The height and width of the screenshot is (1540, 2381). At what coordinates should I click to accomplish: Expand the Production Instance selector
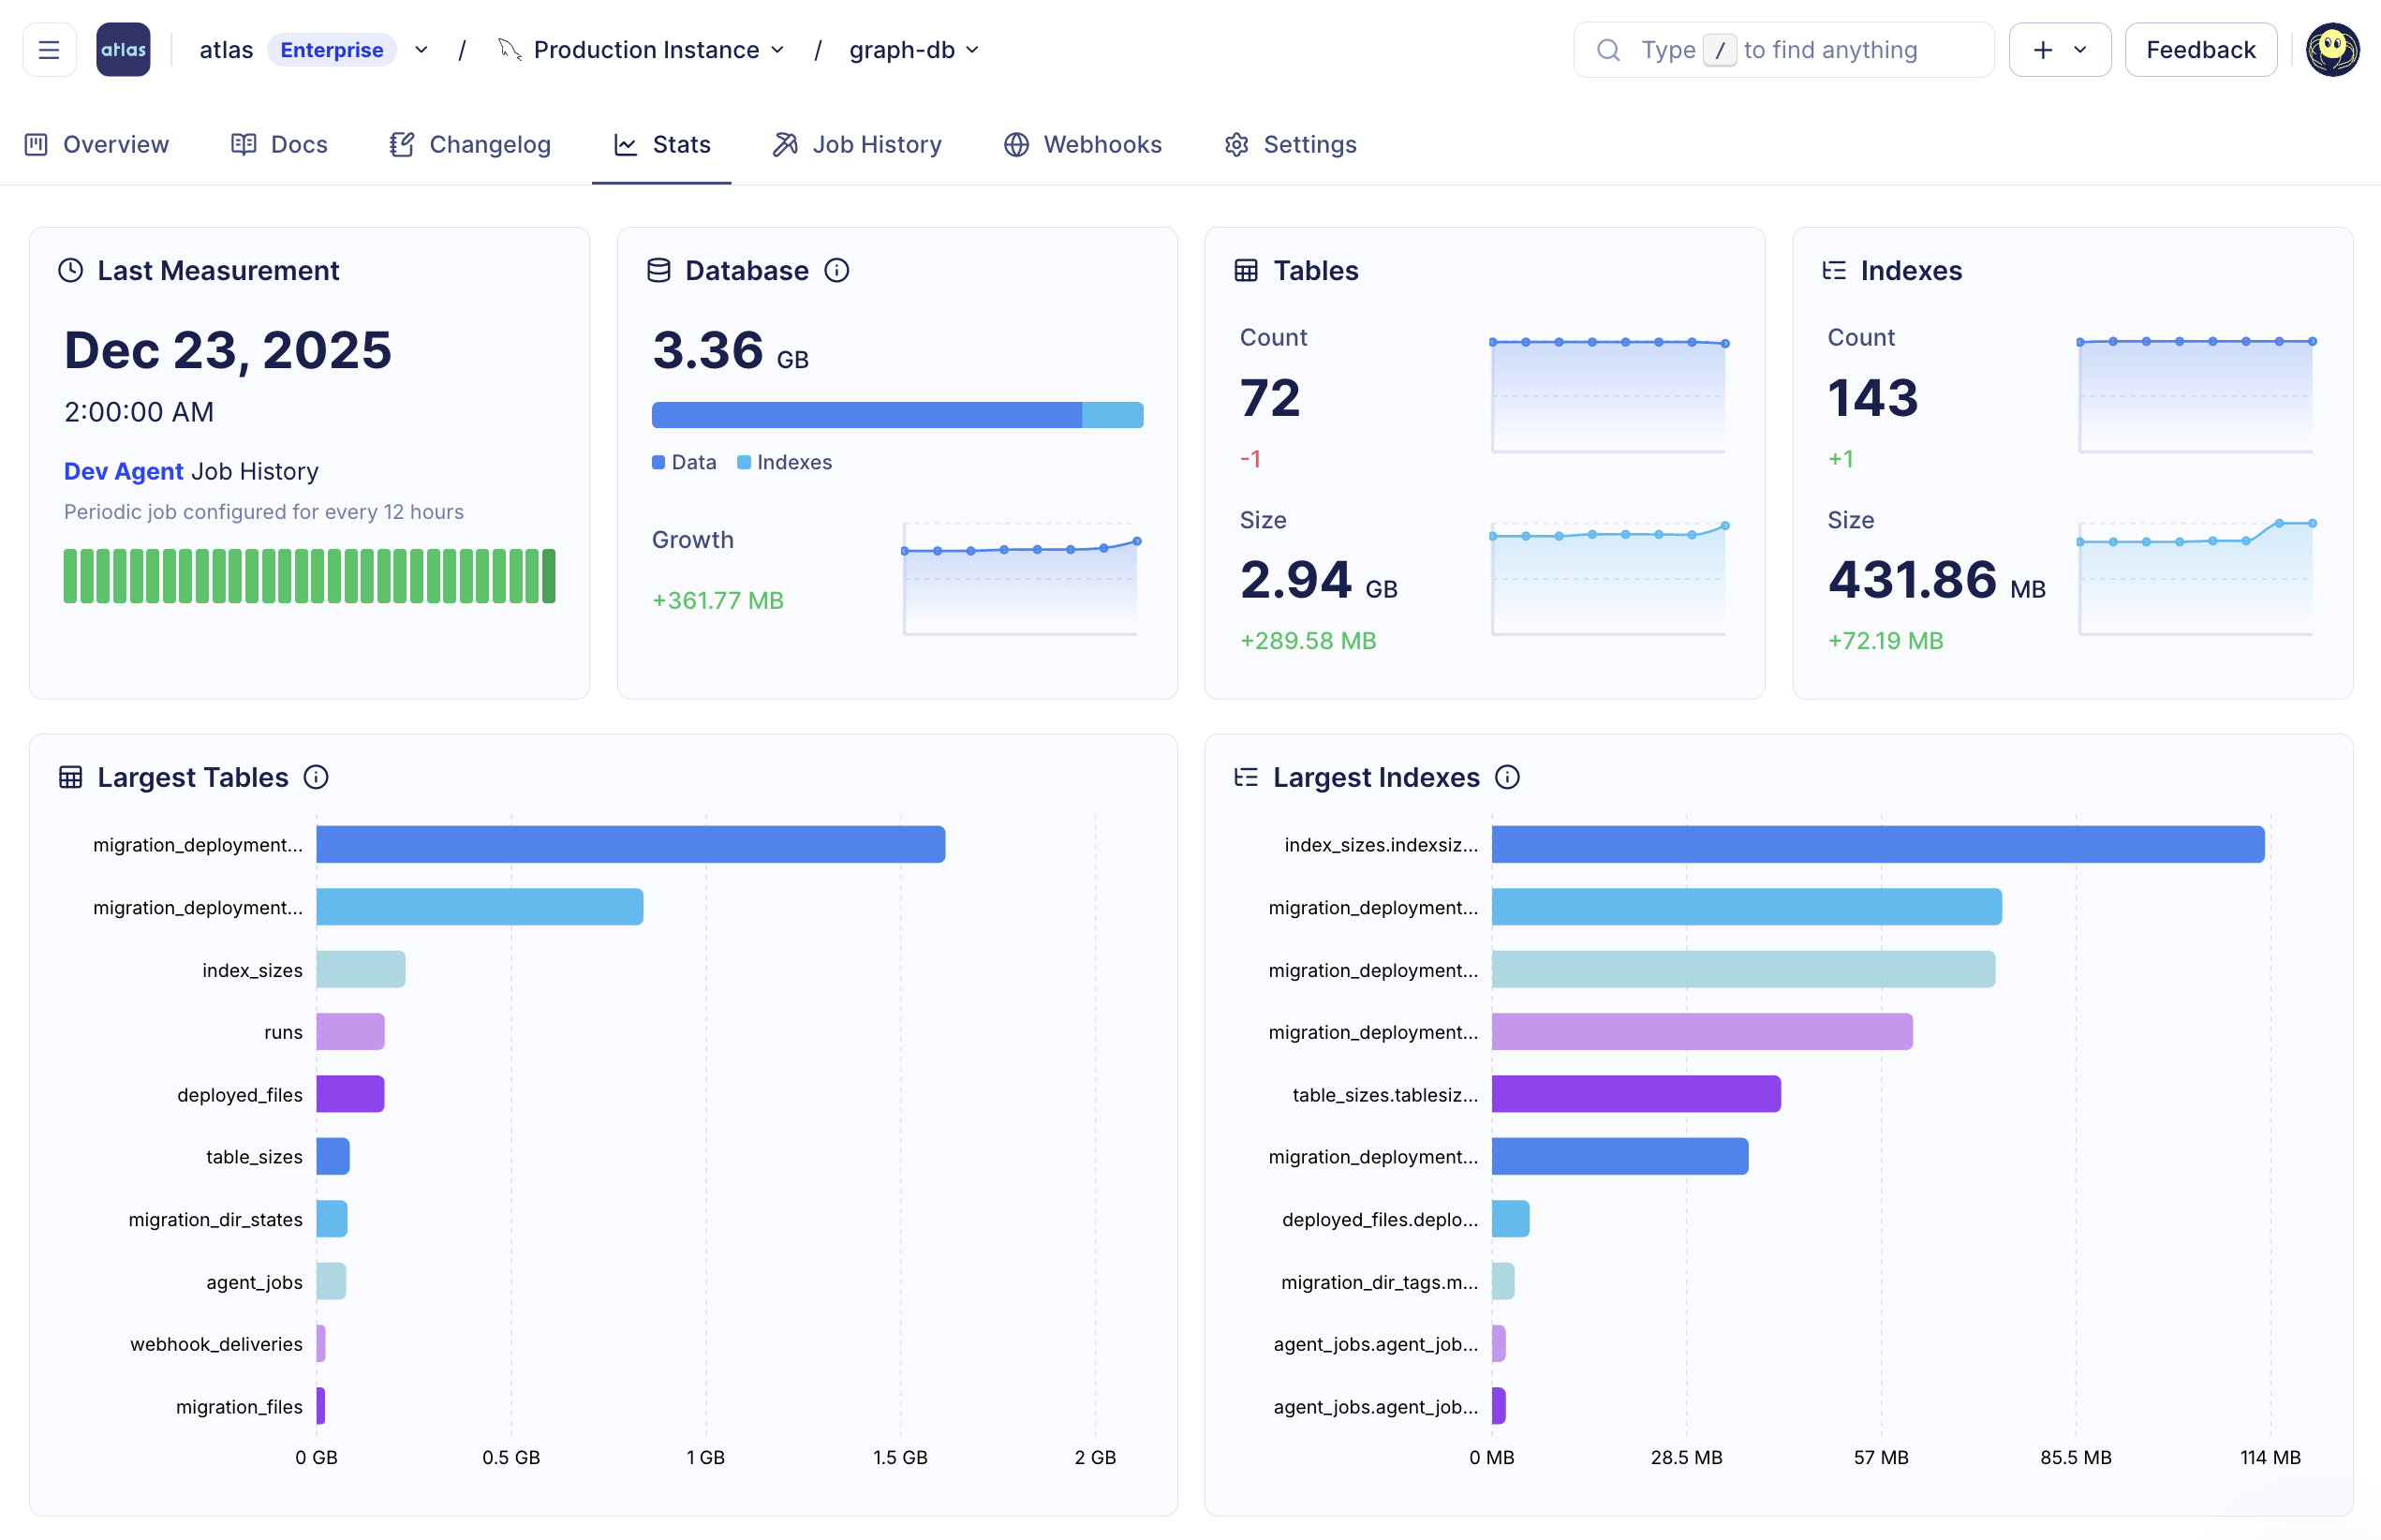coord(779,49)
